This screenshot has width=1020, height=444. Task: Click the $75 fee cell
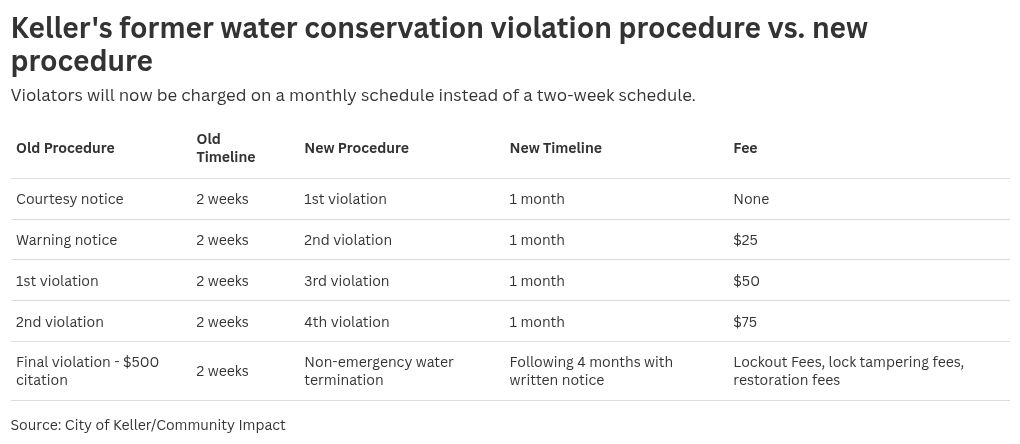pyautogui.click(x=745, y=322)
